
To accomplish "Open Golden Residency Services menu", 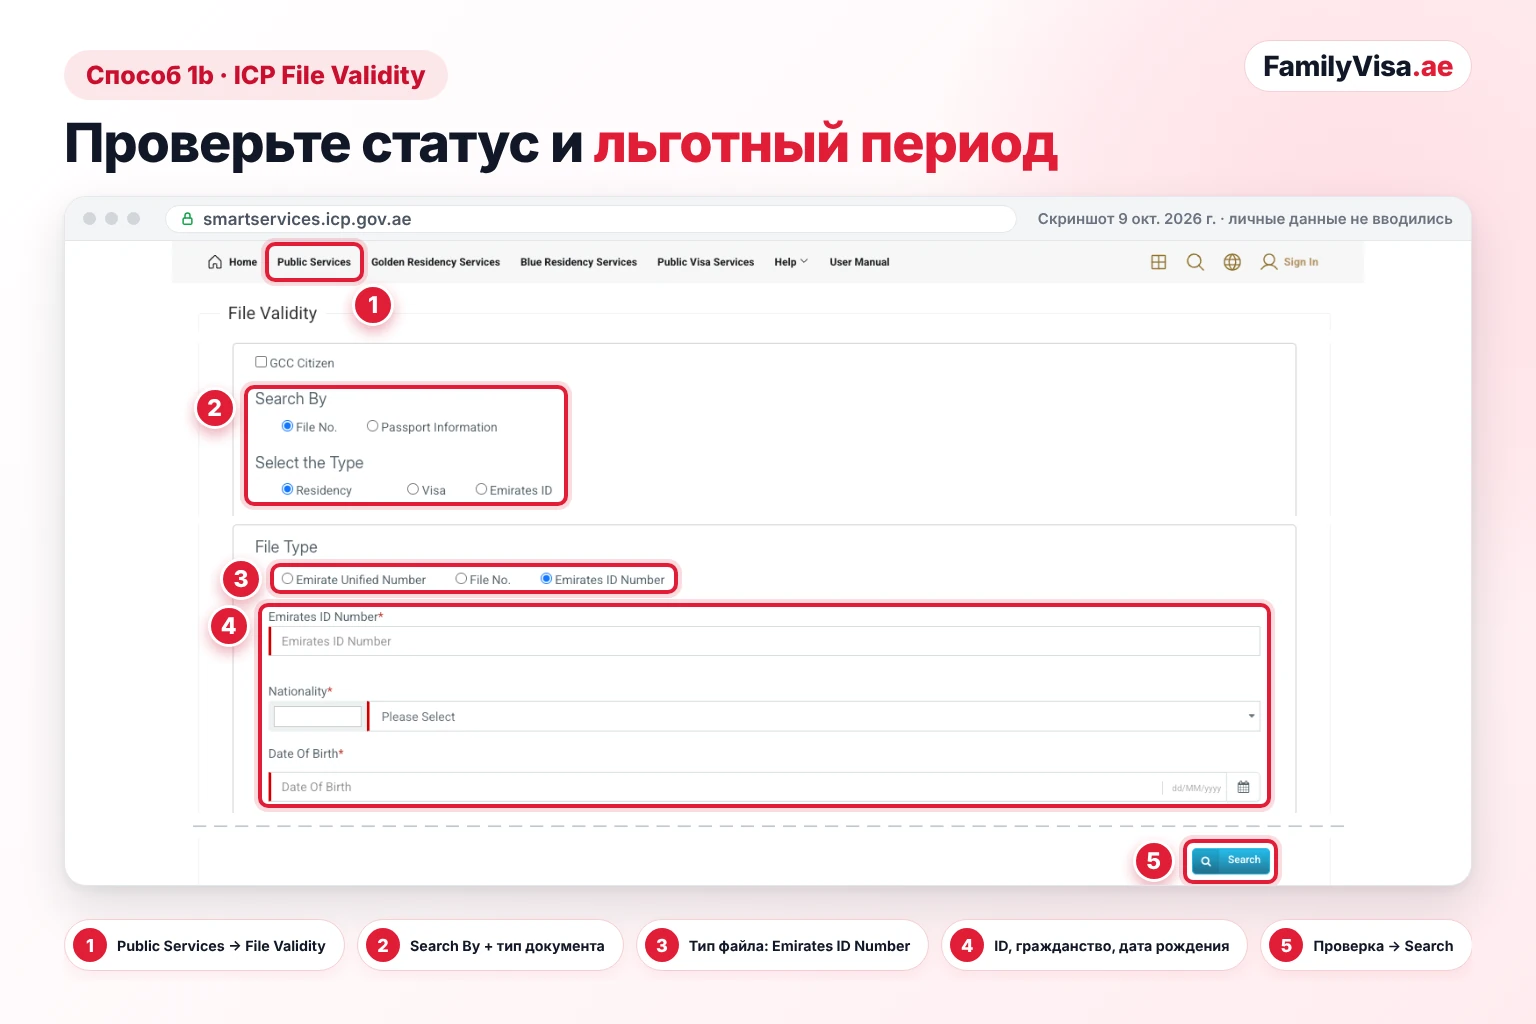I will coord(435,262).
